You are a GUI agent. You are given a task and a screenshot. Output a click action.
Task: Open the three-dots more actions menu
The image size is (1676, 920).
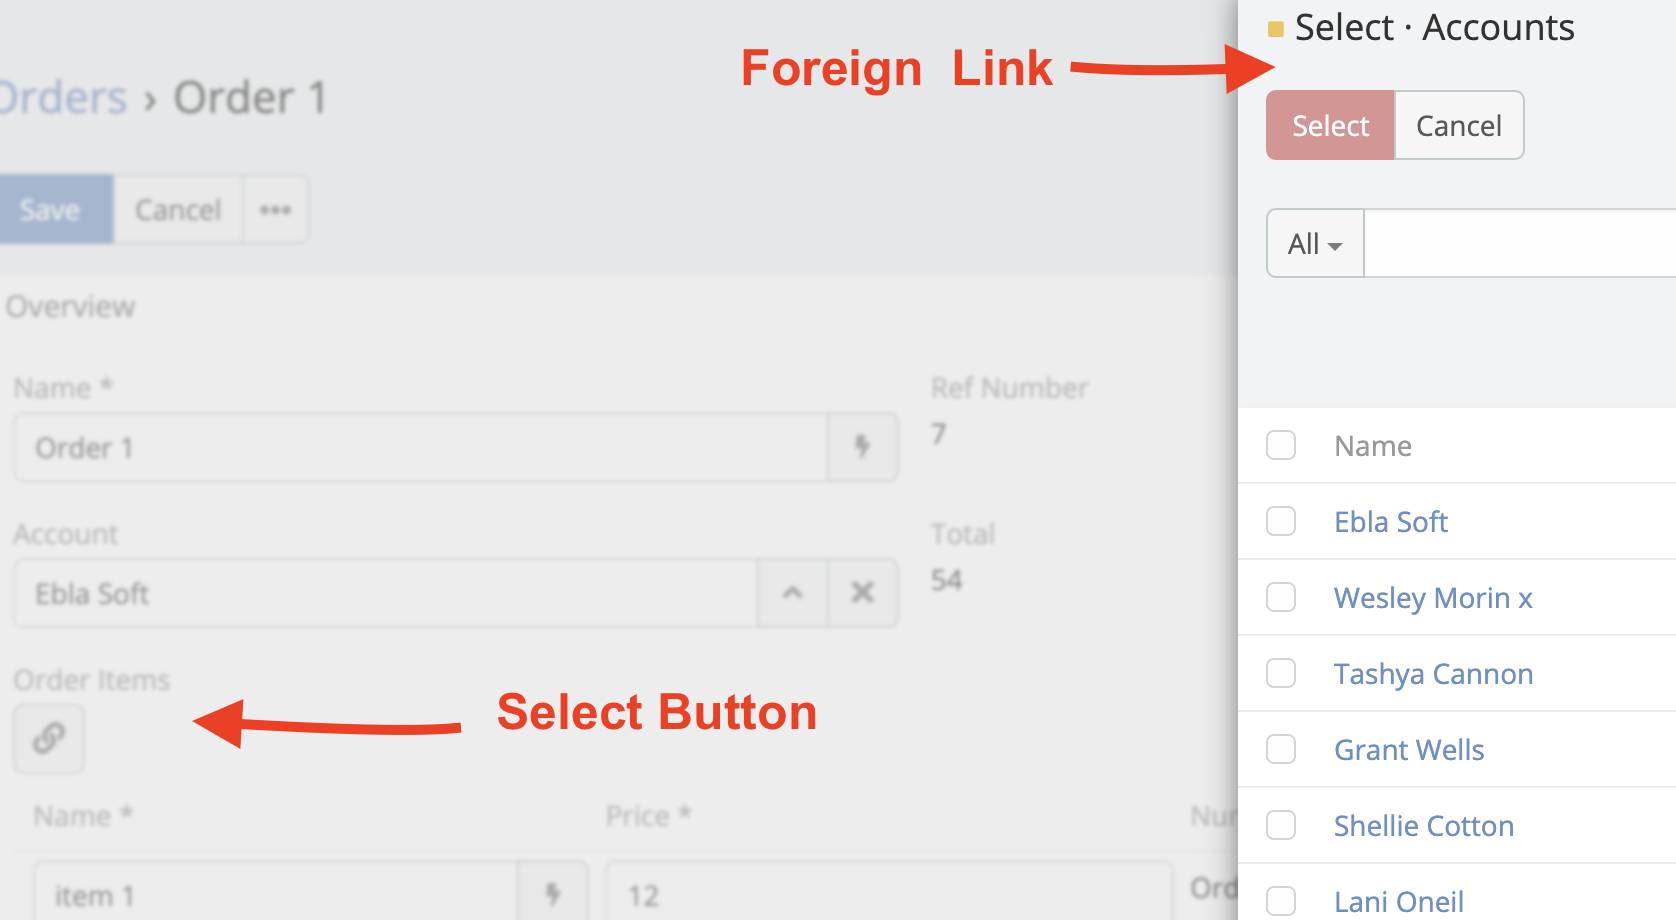pos(275,210)
